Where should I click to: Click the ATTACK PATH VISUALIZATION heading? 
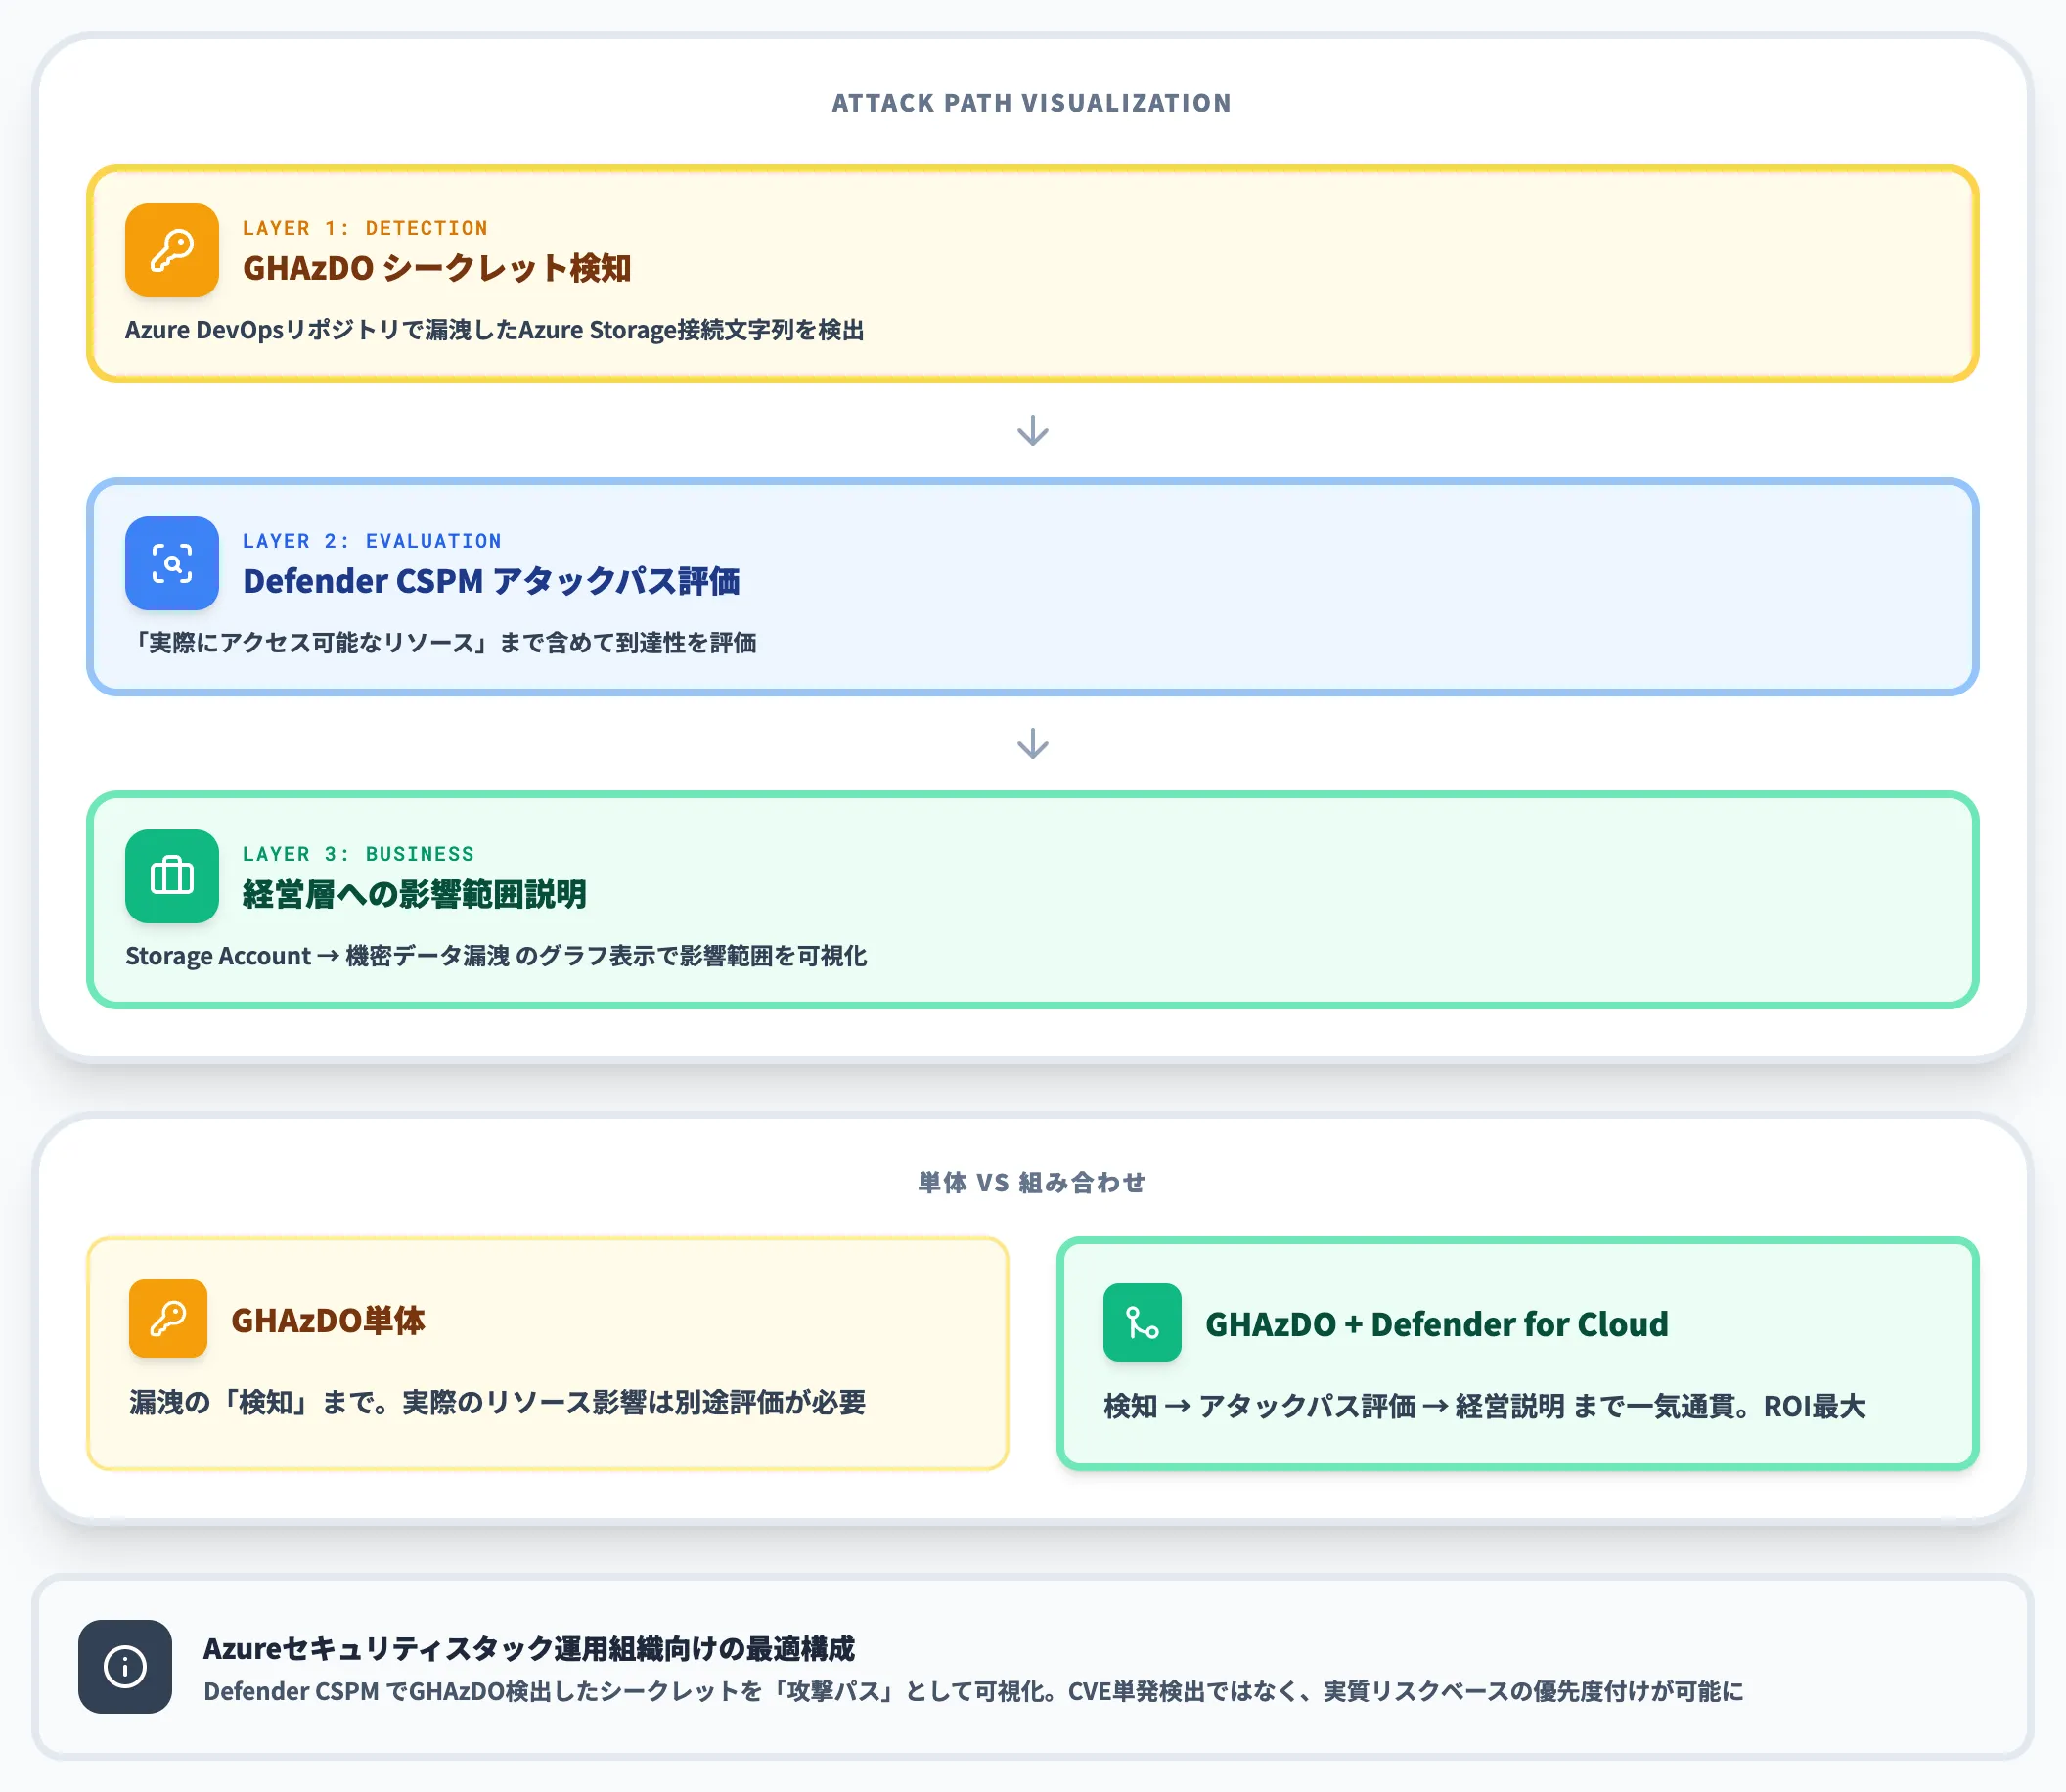1032,103
